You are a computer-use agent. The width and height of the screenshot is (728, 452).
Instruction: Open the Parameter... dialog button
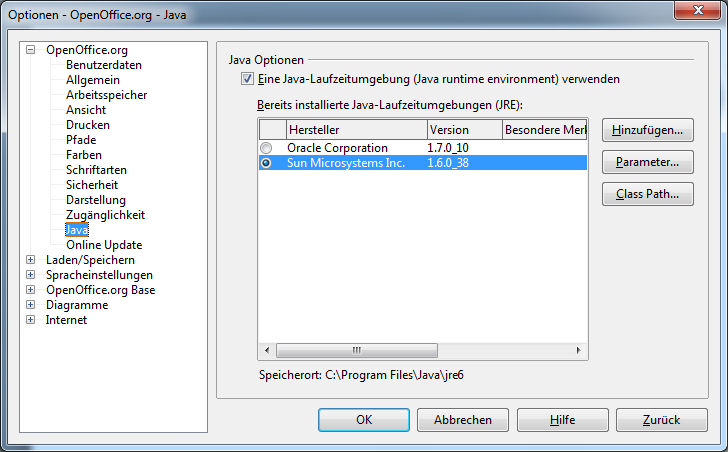click(x=648, y=162)
